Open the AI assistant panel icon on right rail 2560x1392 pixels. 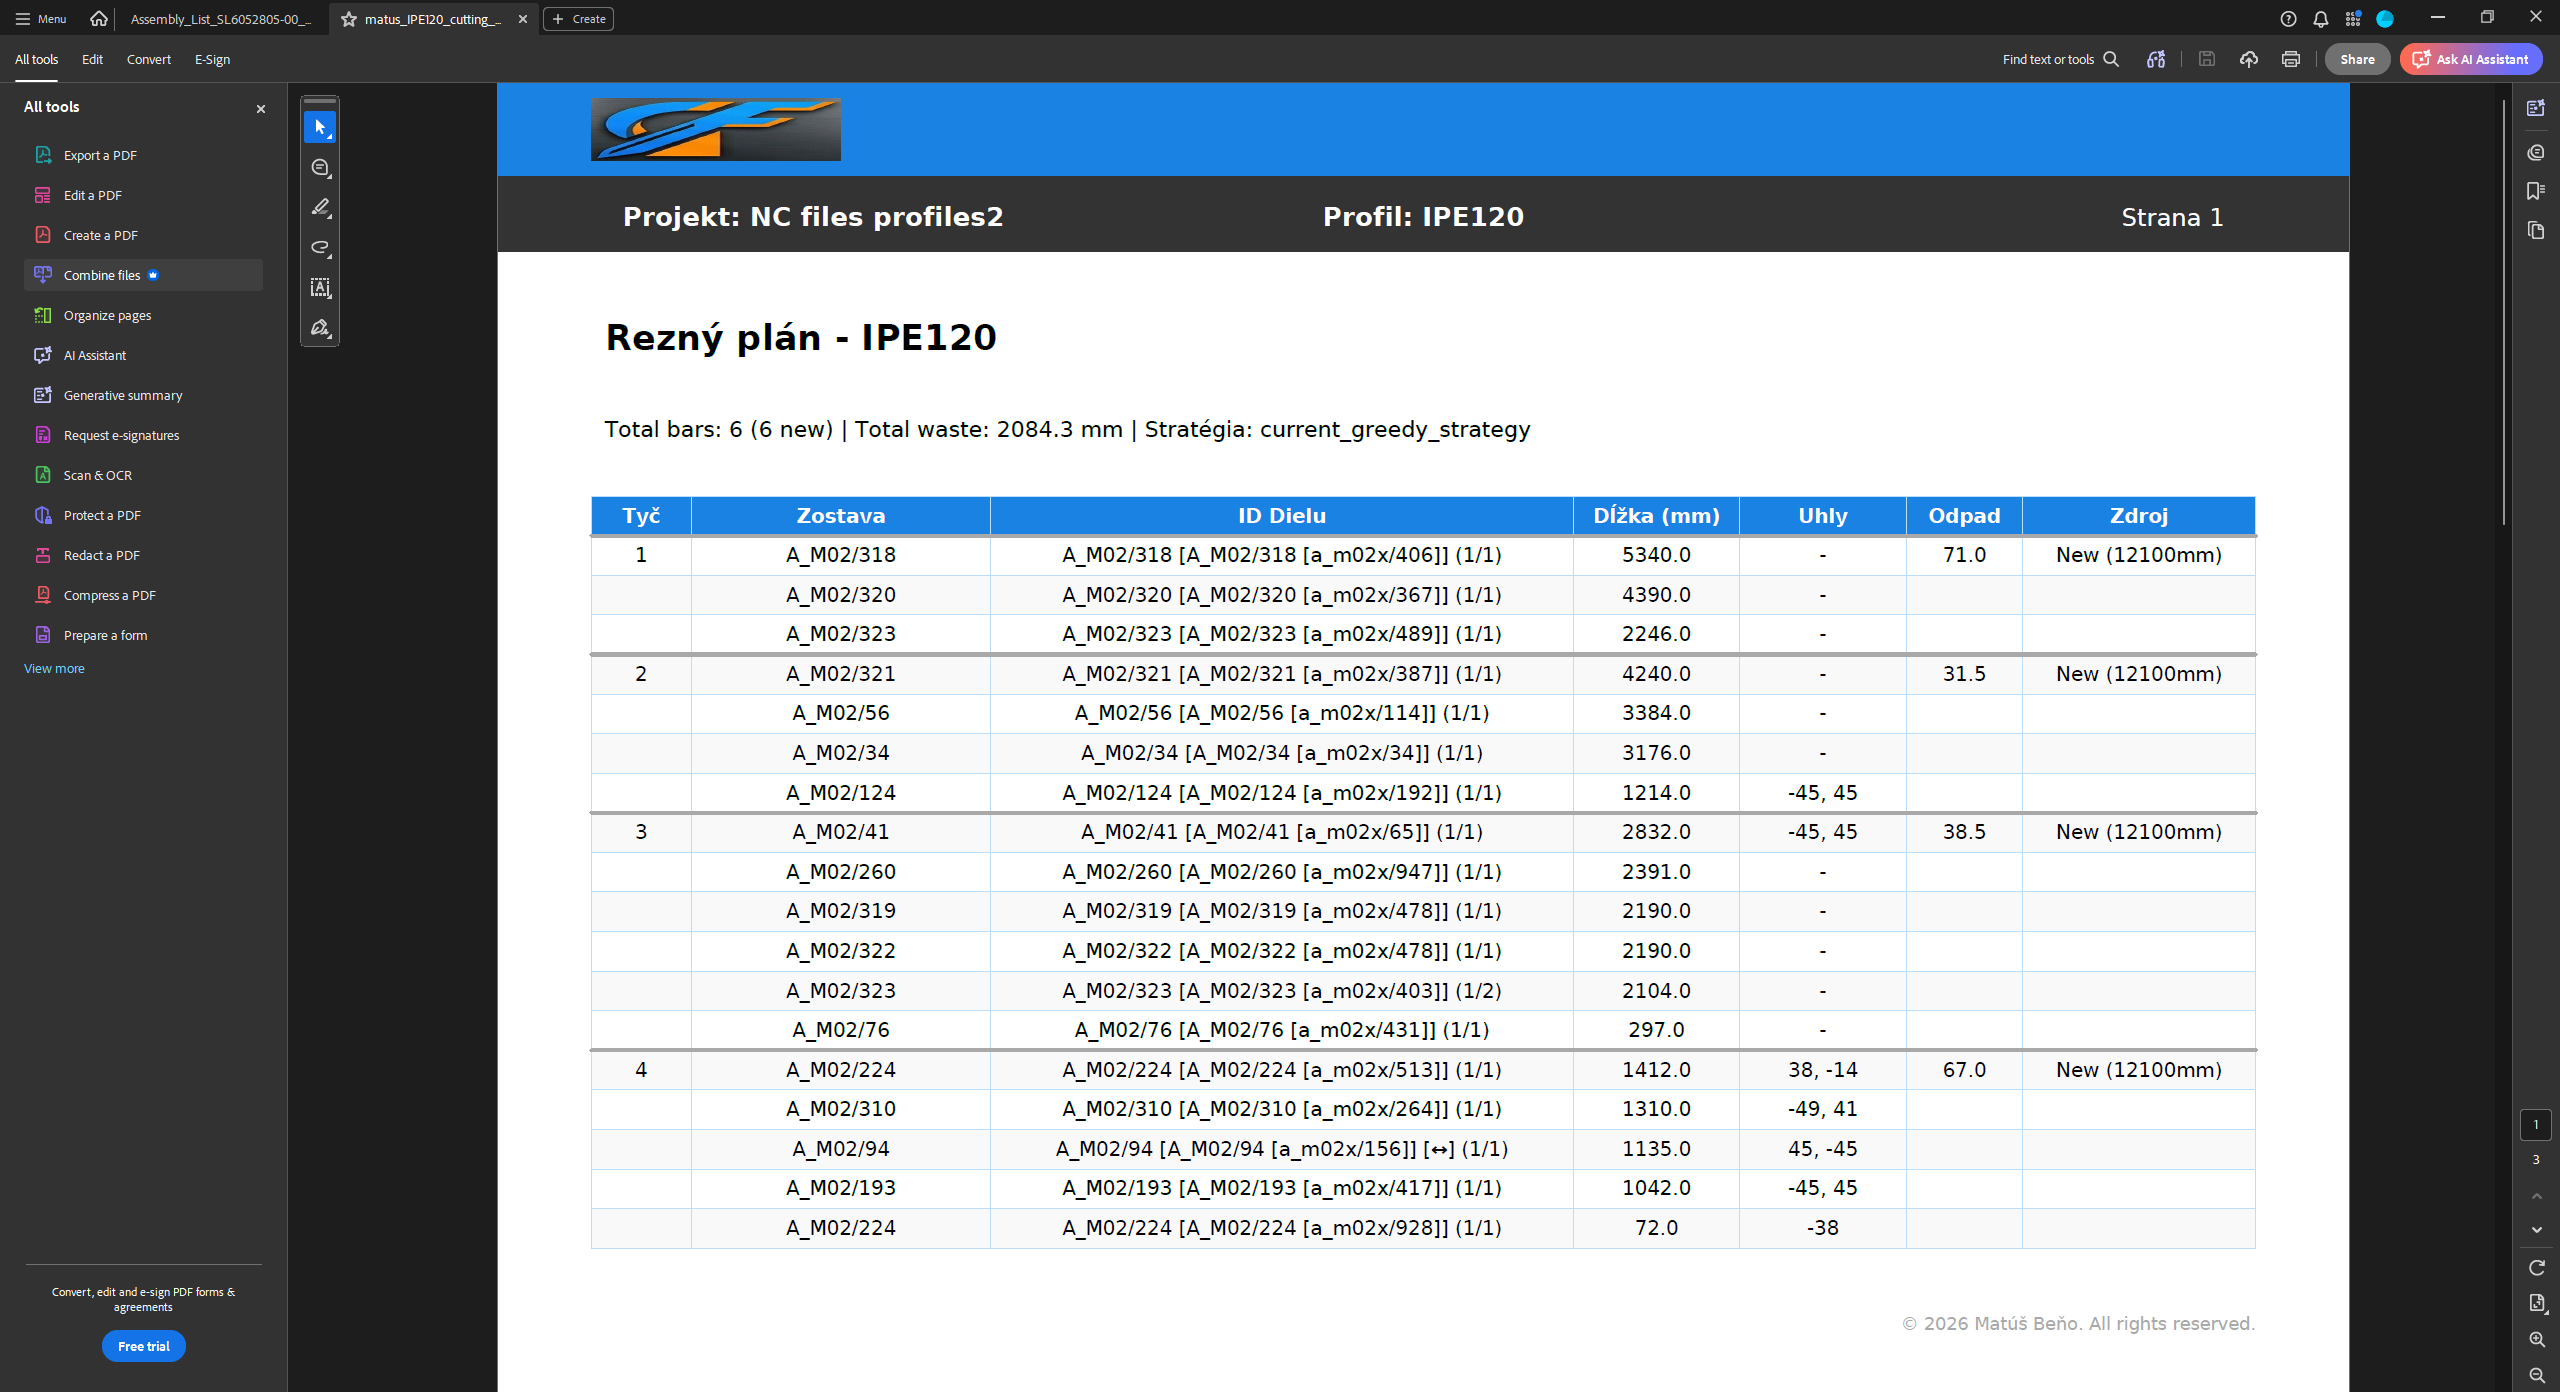point(2535,108)
